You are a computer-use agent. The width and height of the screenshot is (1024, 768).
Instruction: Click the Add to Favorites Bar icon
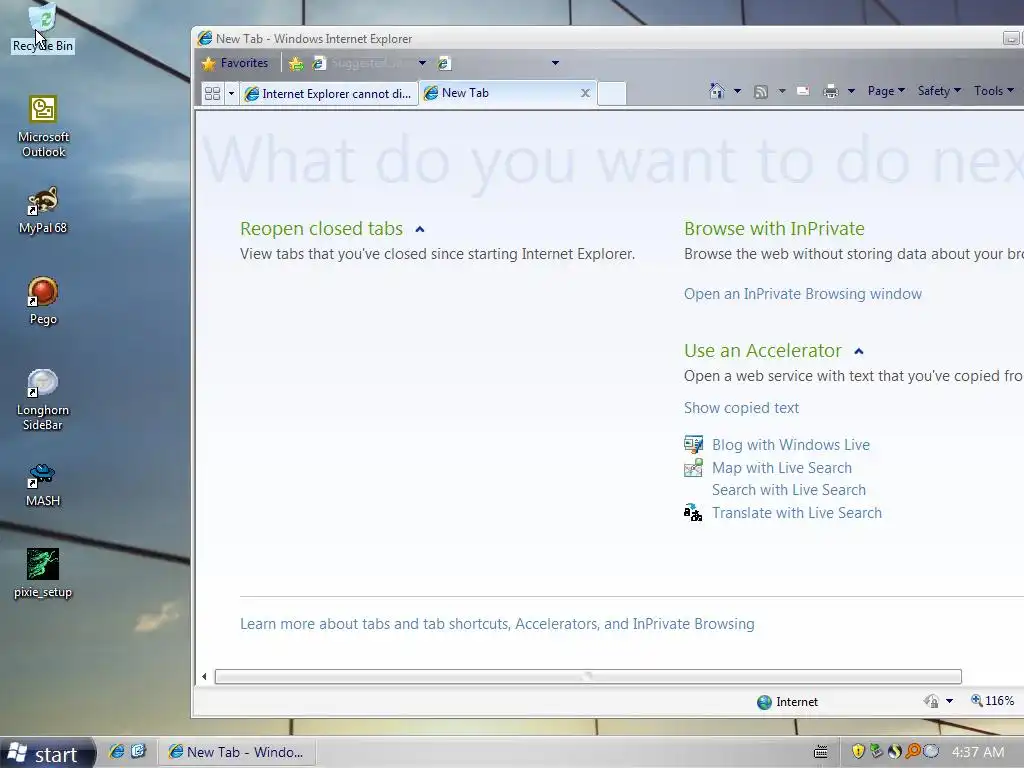point(296,63)
